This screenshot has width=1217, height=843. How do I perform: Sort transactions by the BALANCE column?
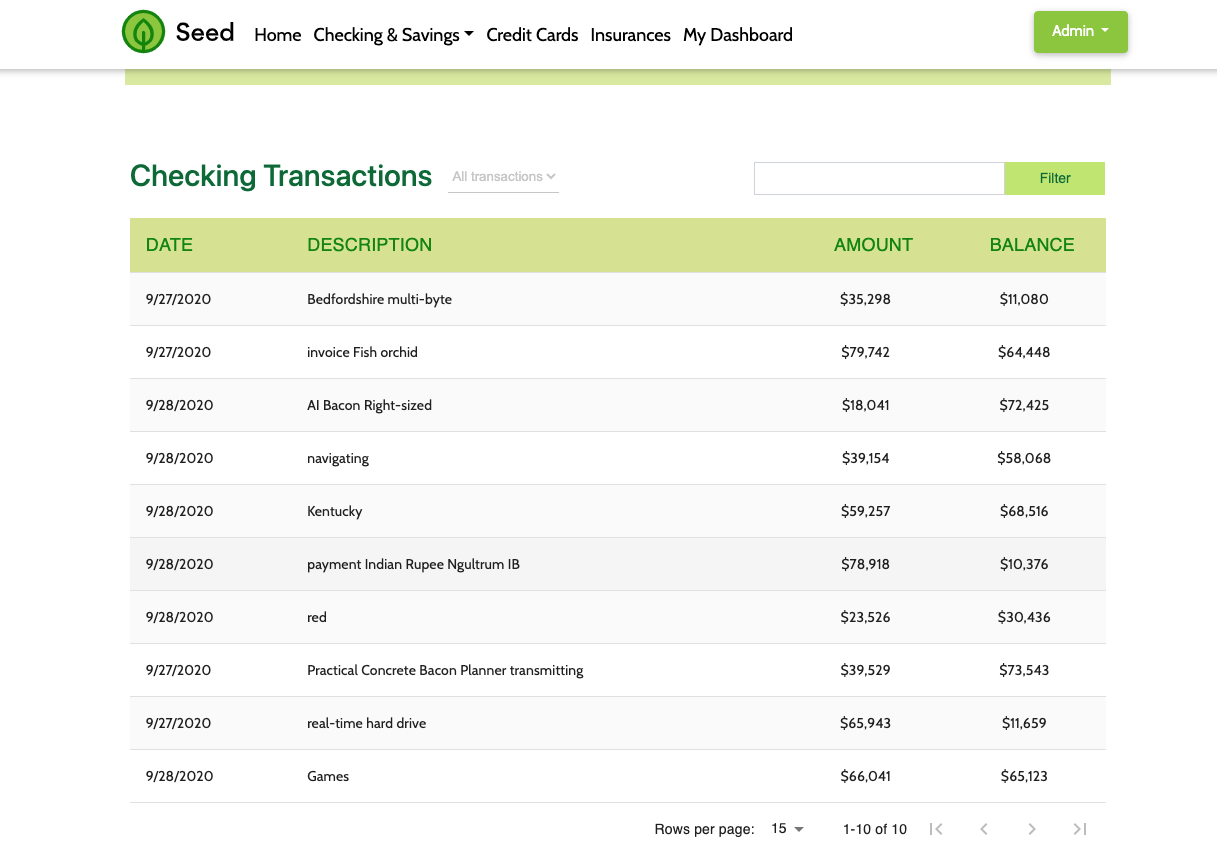1032,244
